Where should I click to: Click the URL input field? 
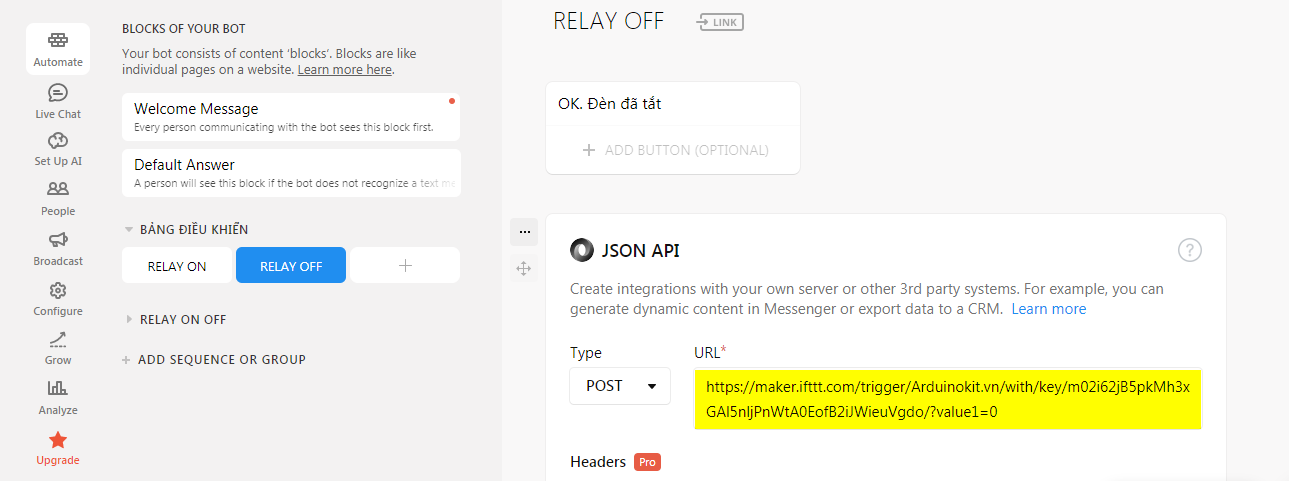(947, 399)
